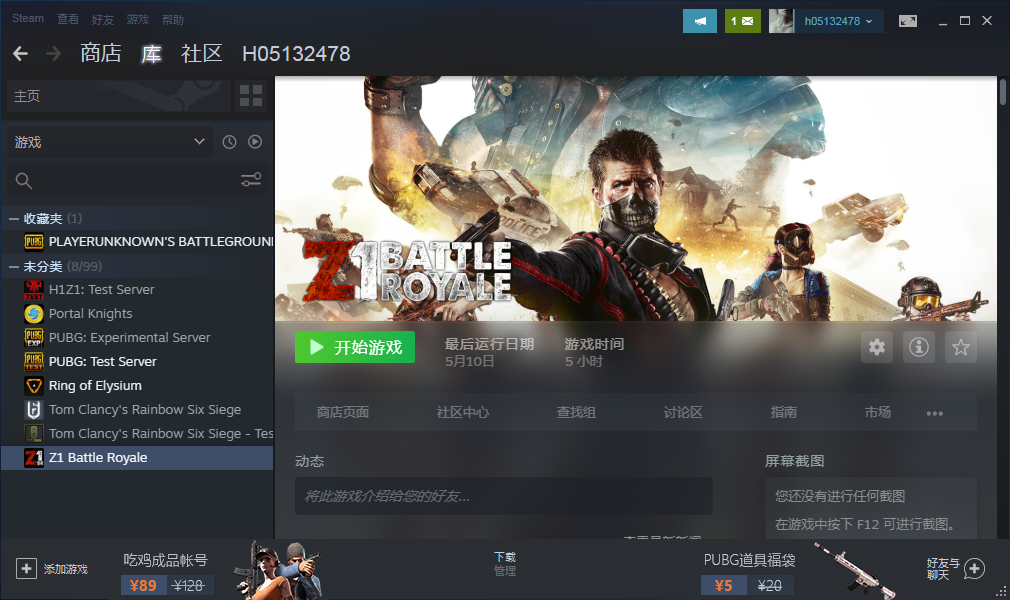This screenshot has height=600, width=1010.
Task: Sort library by recent activity clock icon
Action: tap(229, 142)
